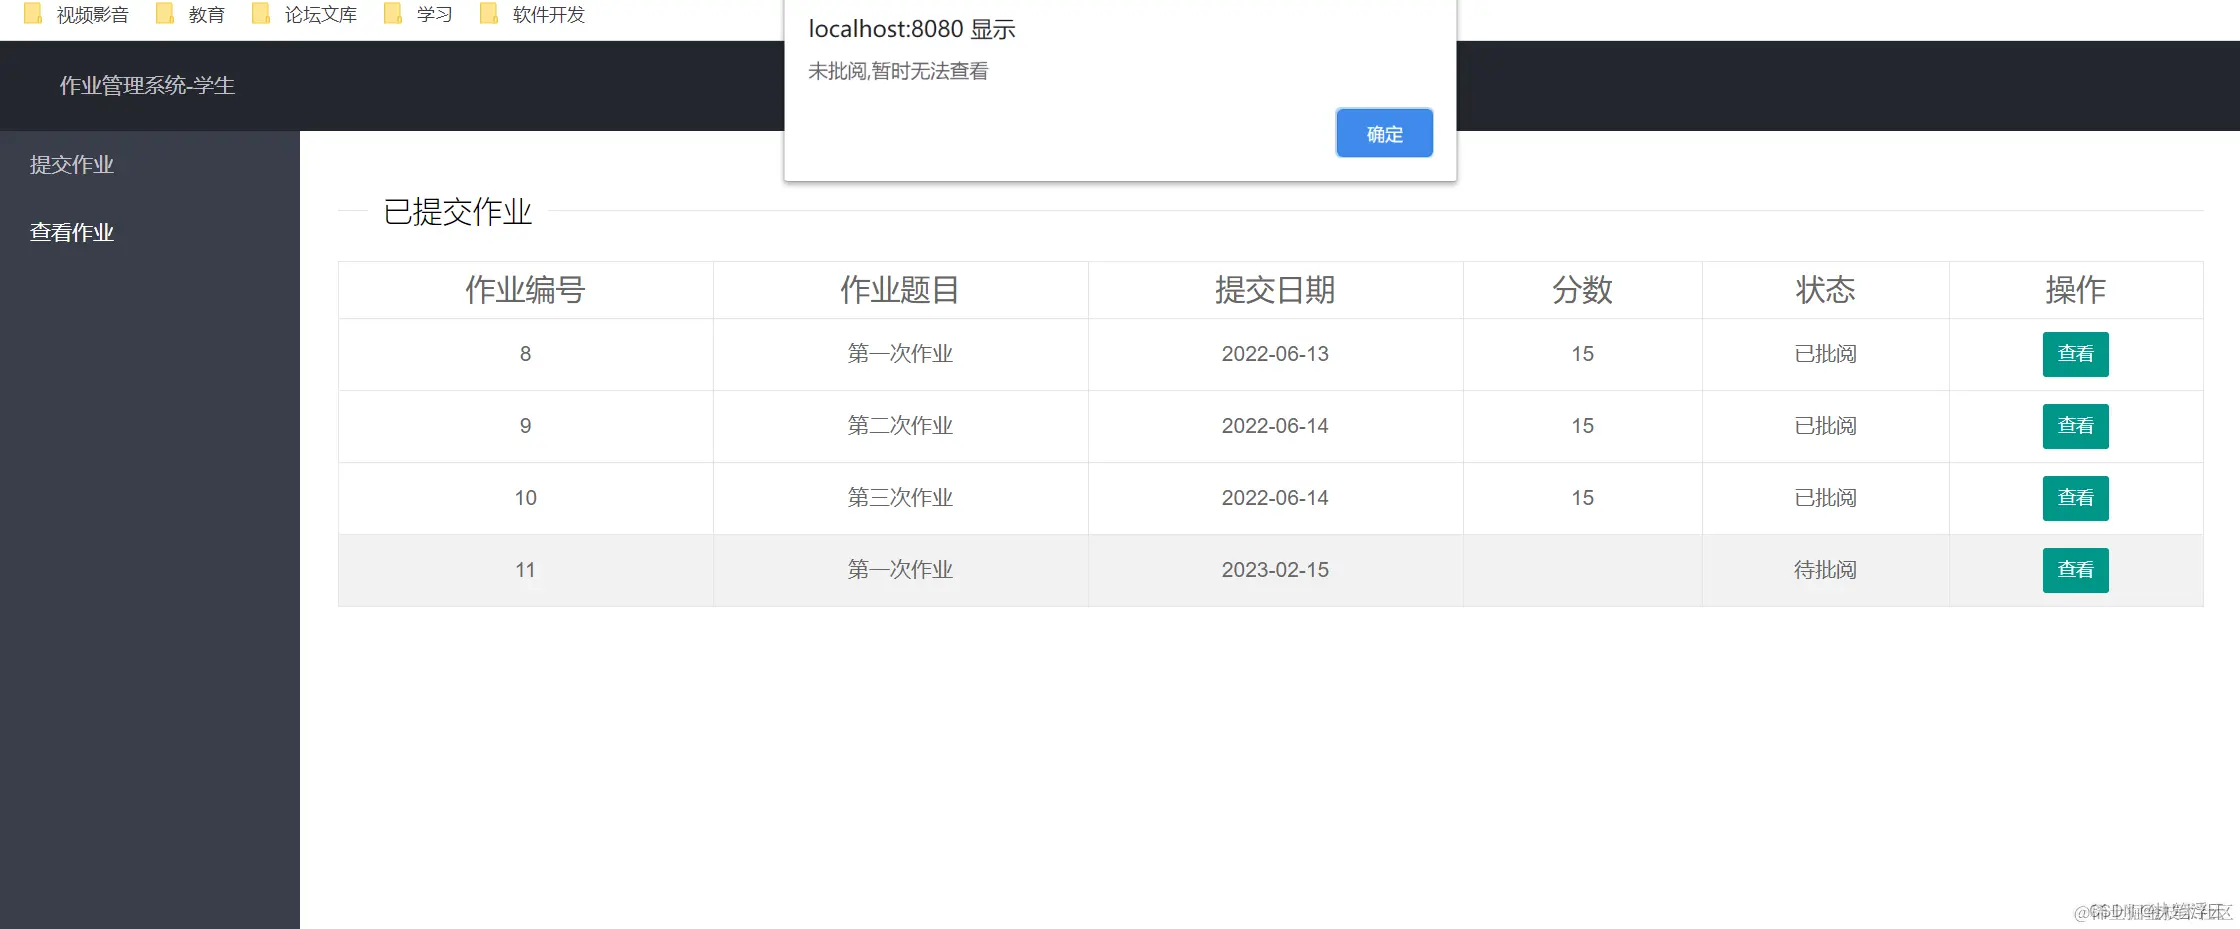2240x929 pixels.
Task: Open the 论坛文库 bookmark folder
Action: click(305, 15)
